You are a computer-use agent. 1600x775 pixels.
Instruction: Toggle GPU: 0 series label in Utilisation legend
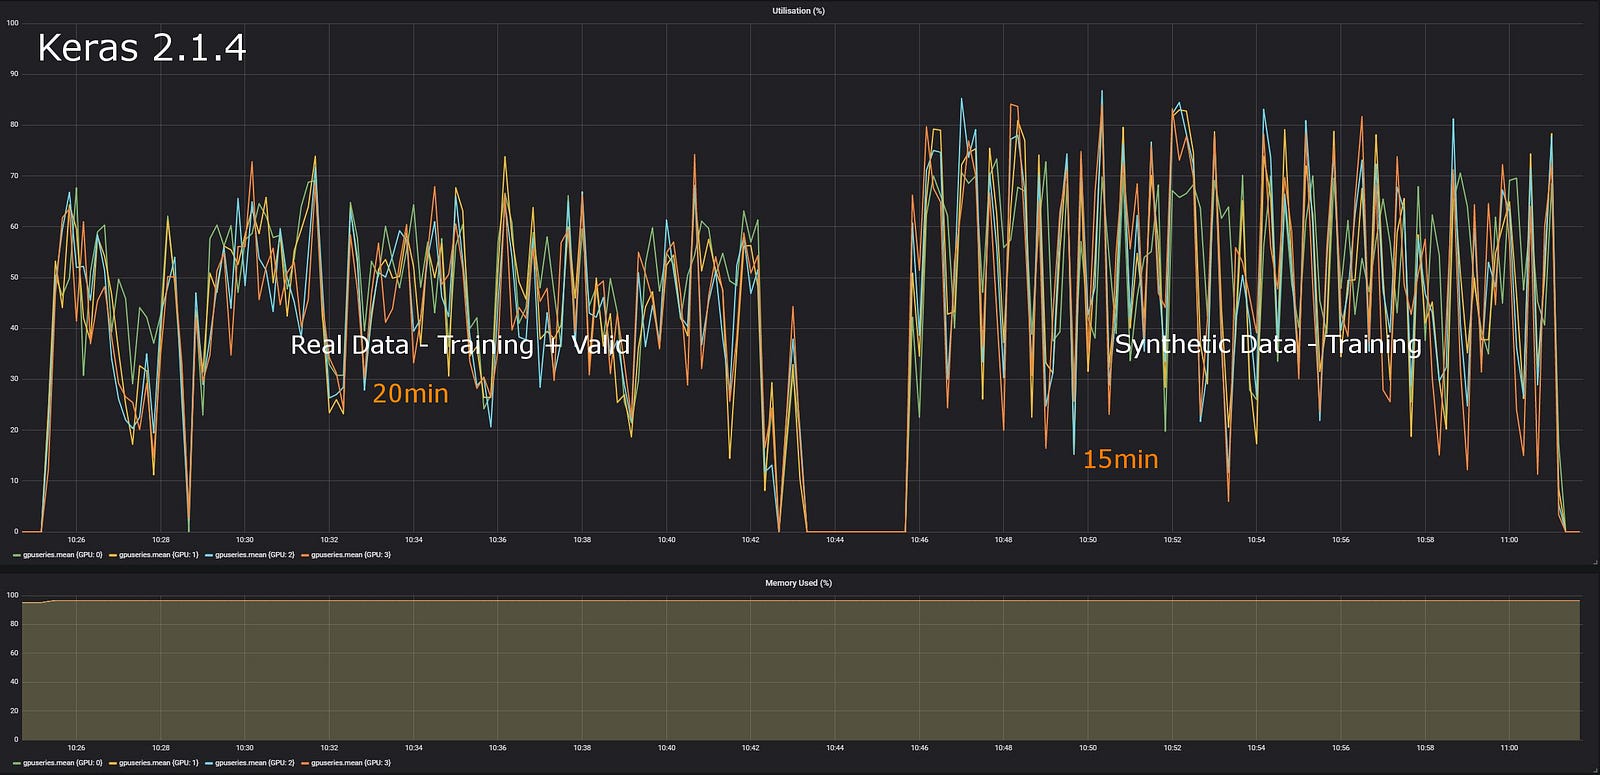click(63, 555)
